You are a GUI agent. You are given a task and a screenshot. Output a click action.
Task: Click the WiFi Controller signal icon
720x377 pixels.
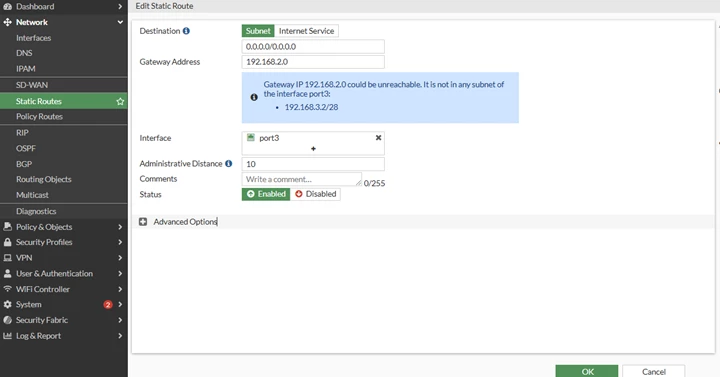(x=7, y=289)
